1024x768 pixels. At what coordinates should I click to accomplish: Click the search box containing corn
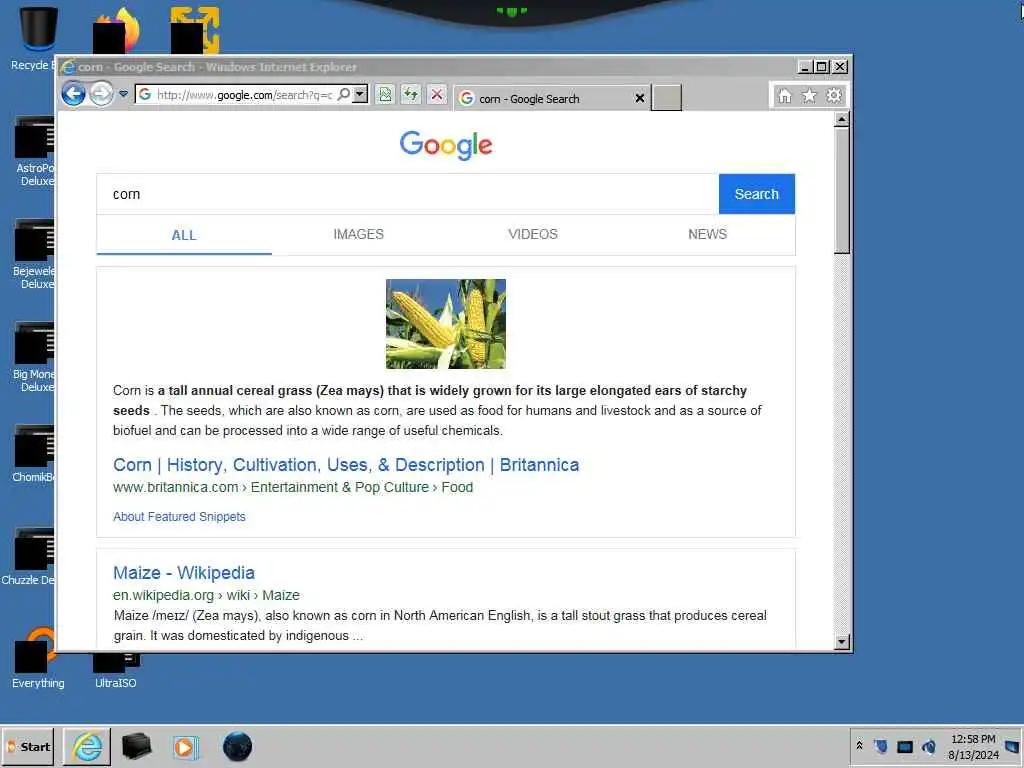tap(408, 194)
